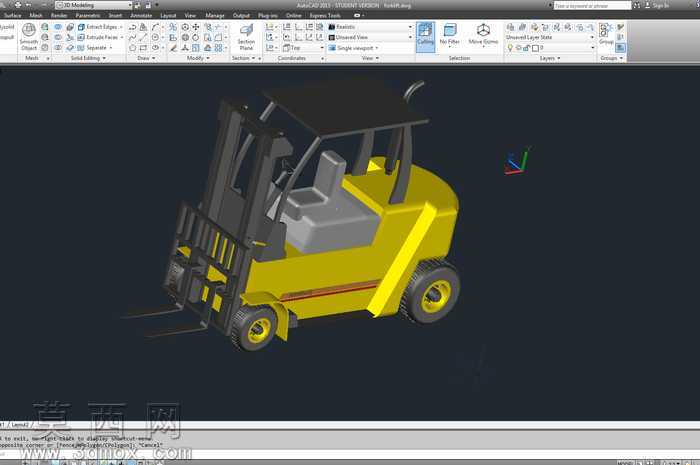Toggle the layer 0 lock icon

click(527, 48)
